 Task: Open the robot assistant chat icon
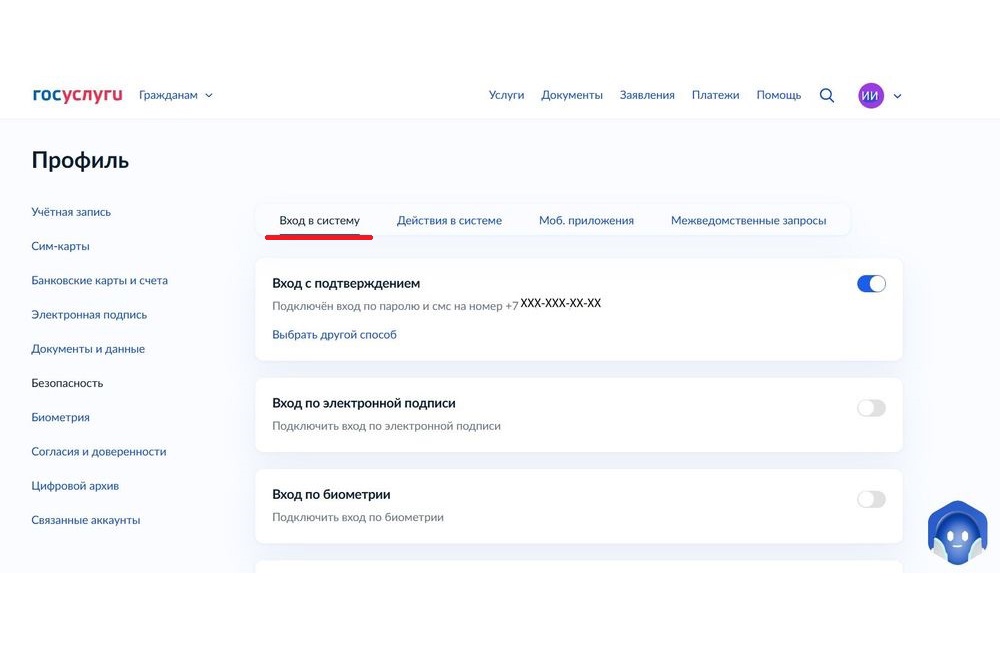(957, 534)
